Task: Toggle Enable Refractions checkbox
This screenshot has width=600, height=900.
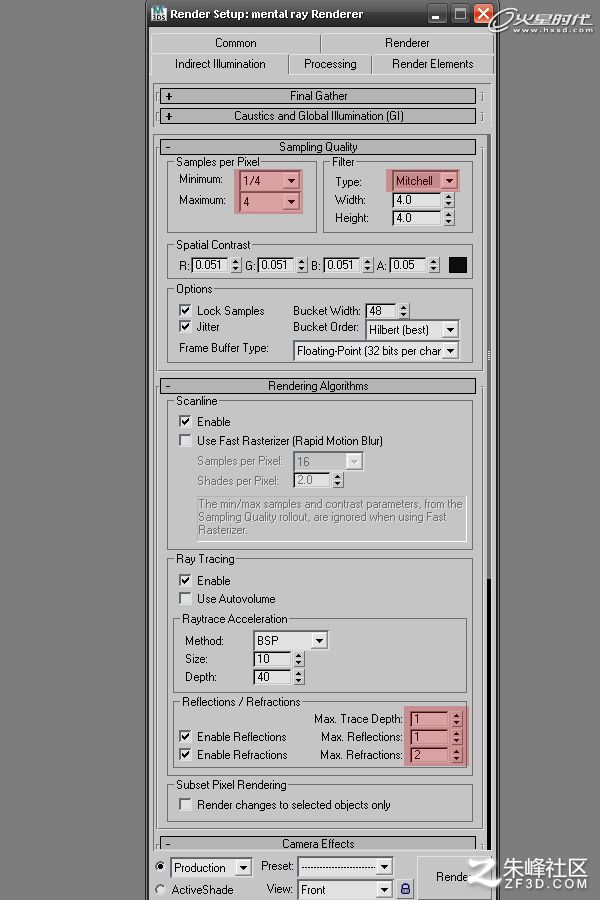Action: (185, 754)
